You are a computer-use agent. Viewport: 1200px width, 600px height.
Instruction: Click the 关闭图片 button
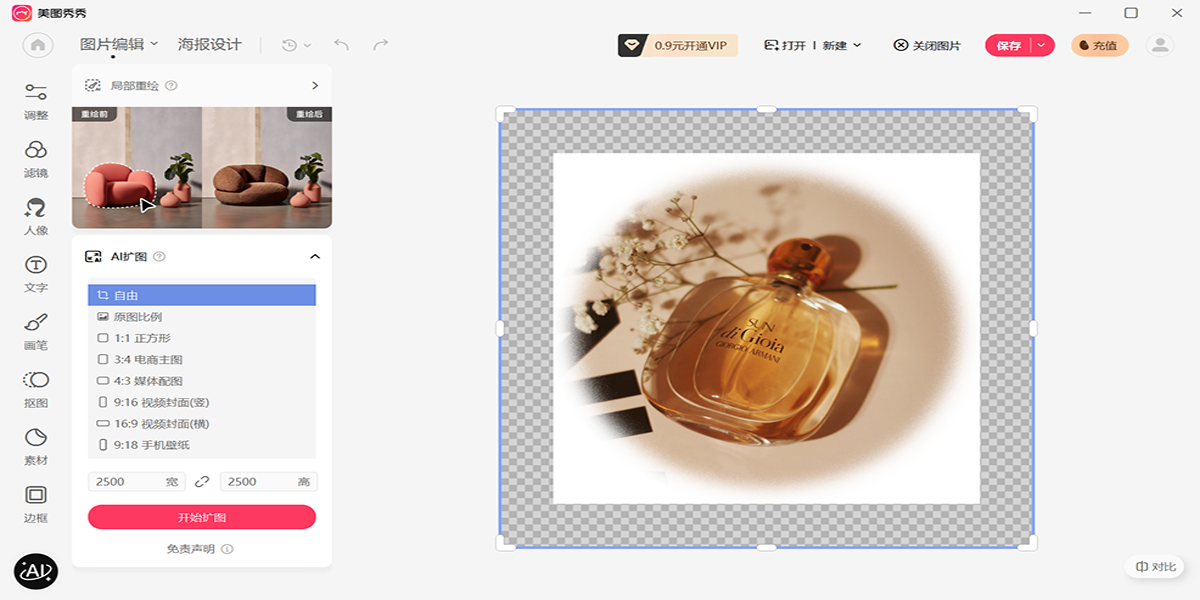click(x=927, y=45)
